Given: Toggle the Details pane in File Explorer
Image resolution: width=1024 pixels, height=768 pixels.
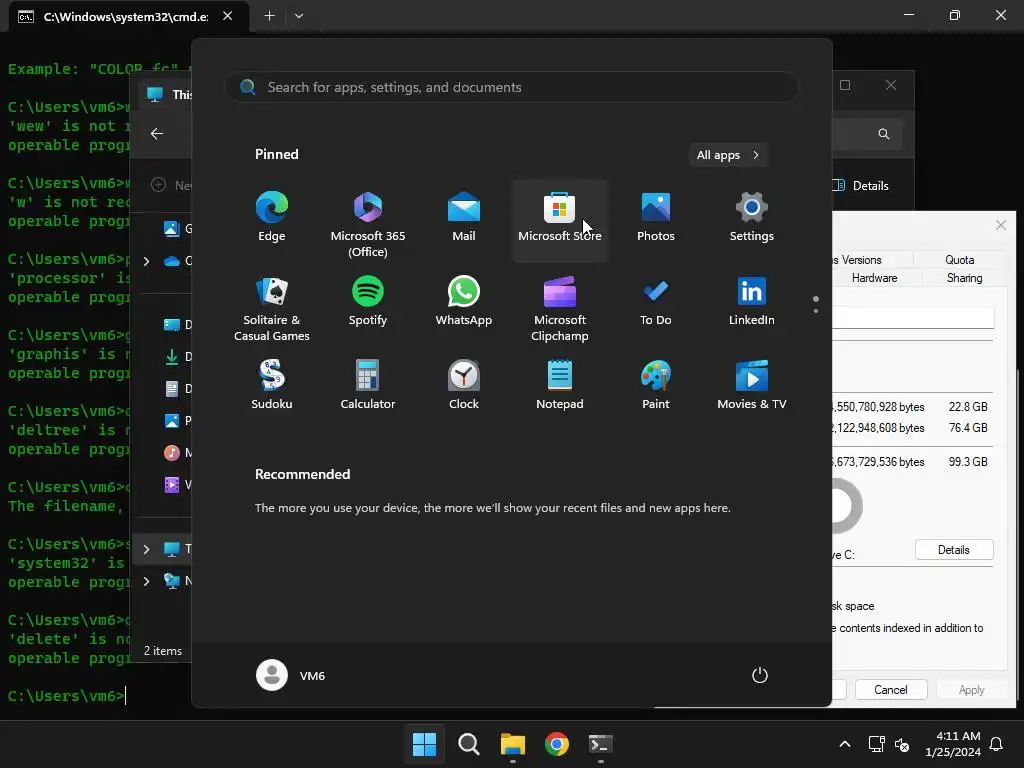Looking at the screenshot, I should [x=861, y=185].
